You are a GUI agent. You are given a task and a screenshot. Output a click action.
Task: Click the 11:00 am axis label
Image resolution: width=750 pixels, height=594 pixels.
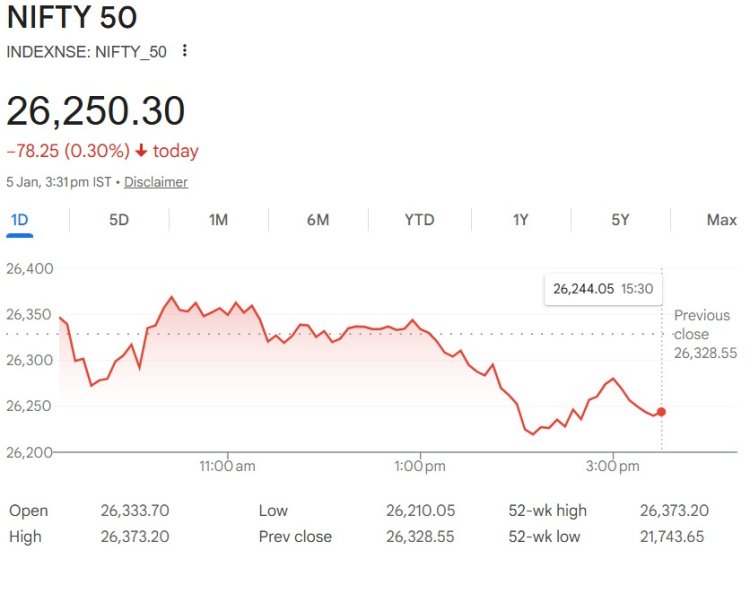tap(228, 466)
